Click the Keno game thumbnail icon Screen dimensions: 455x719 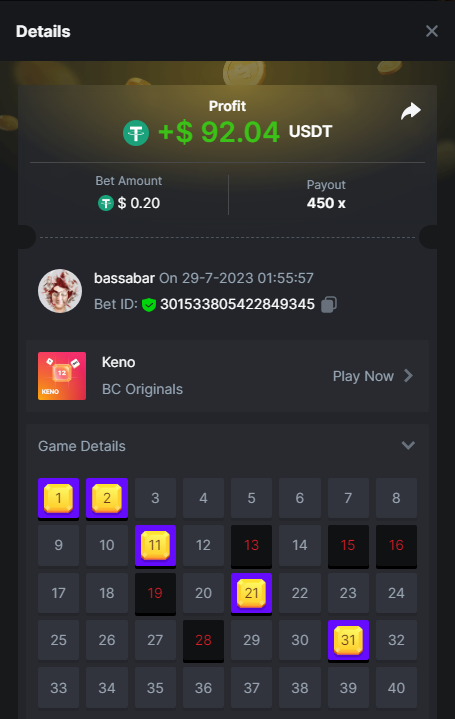[62, 376]
